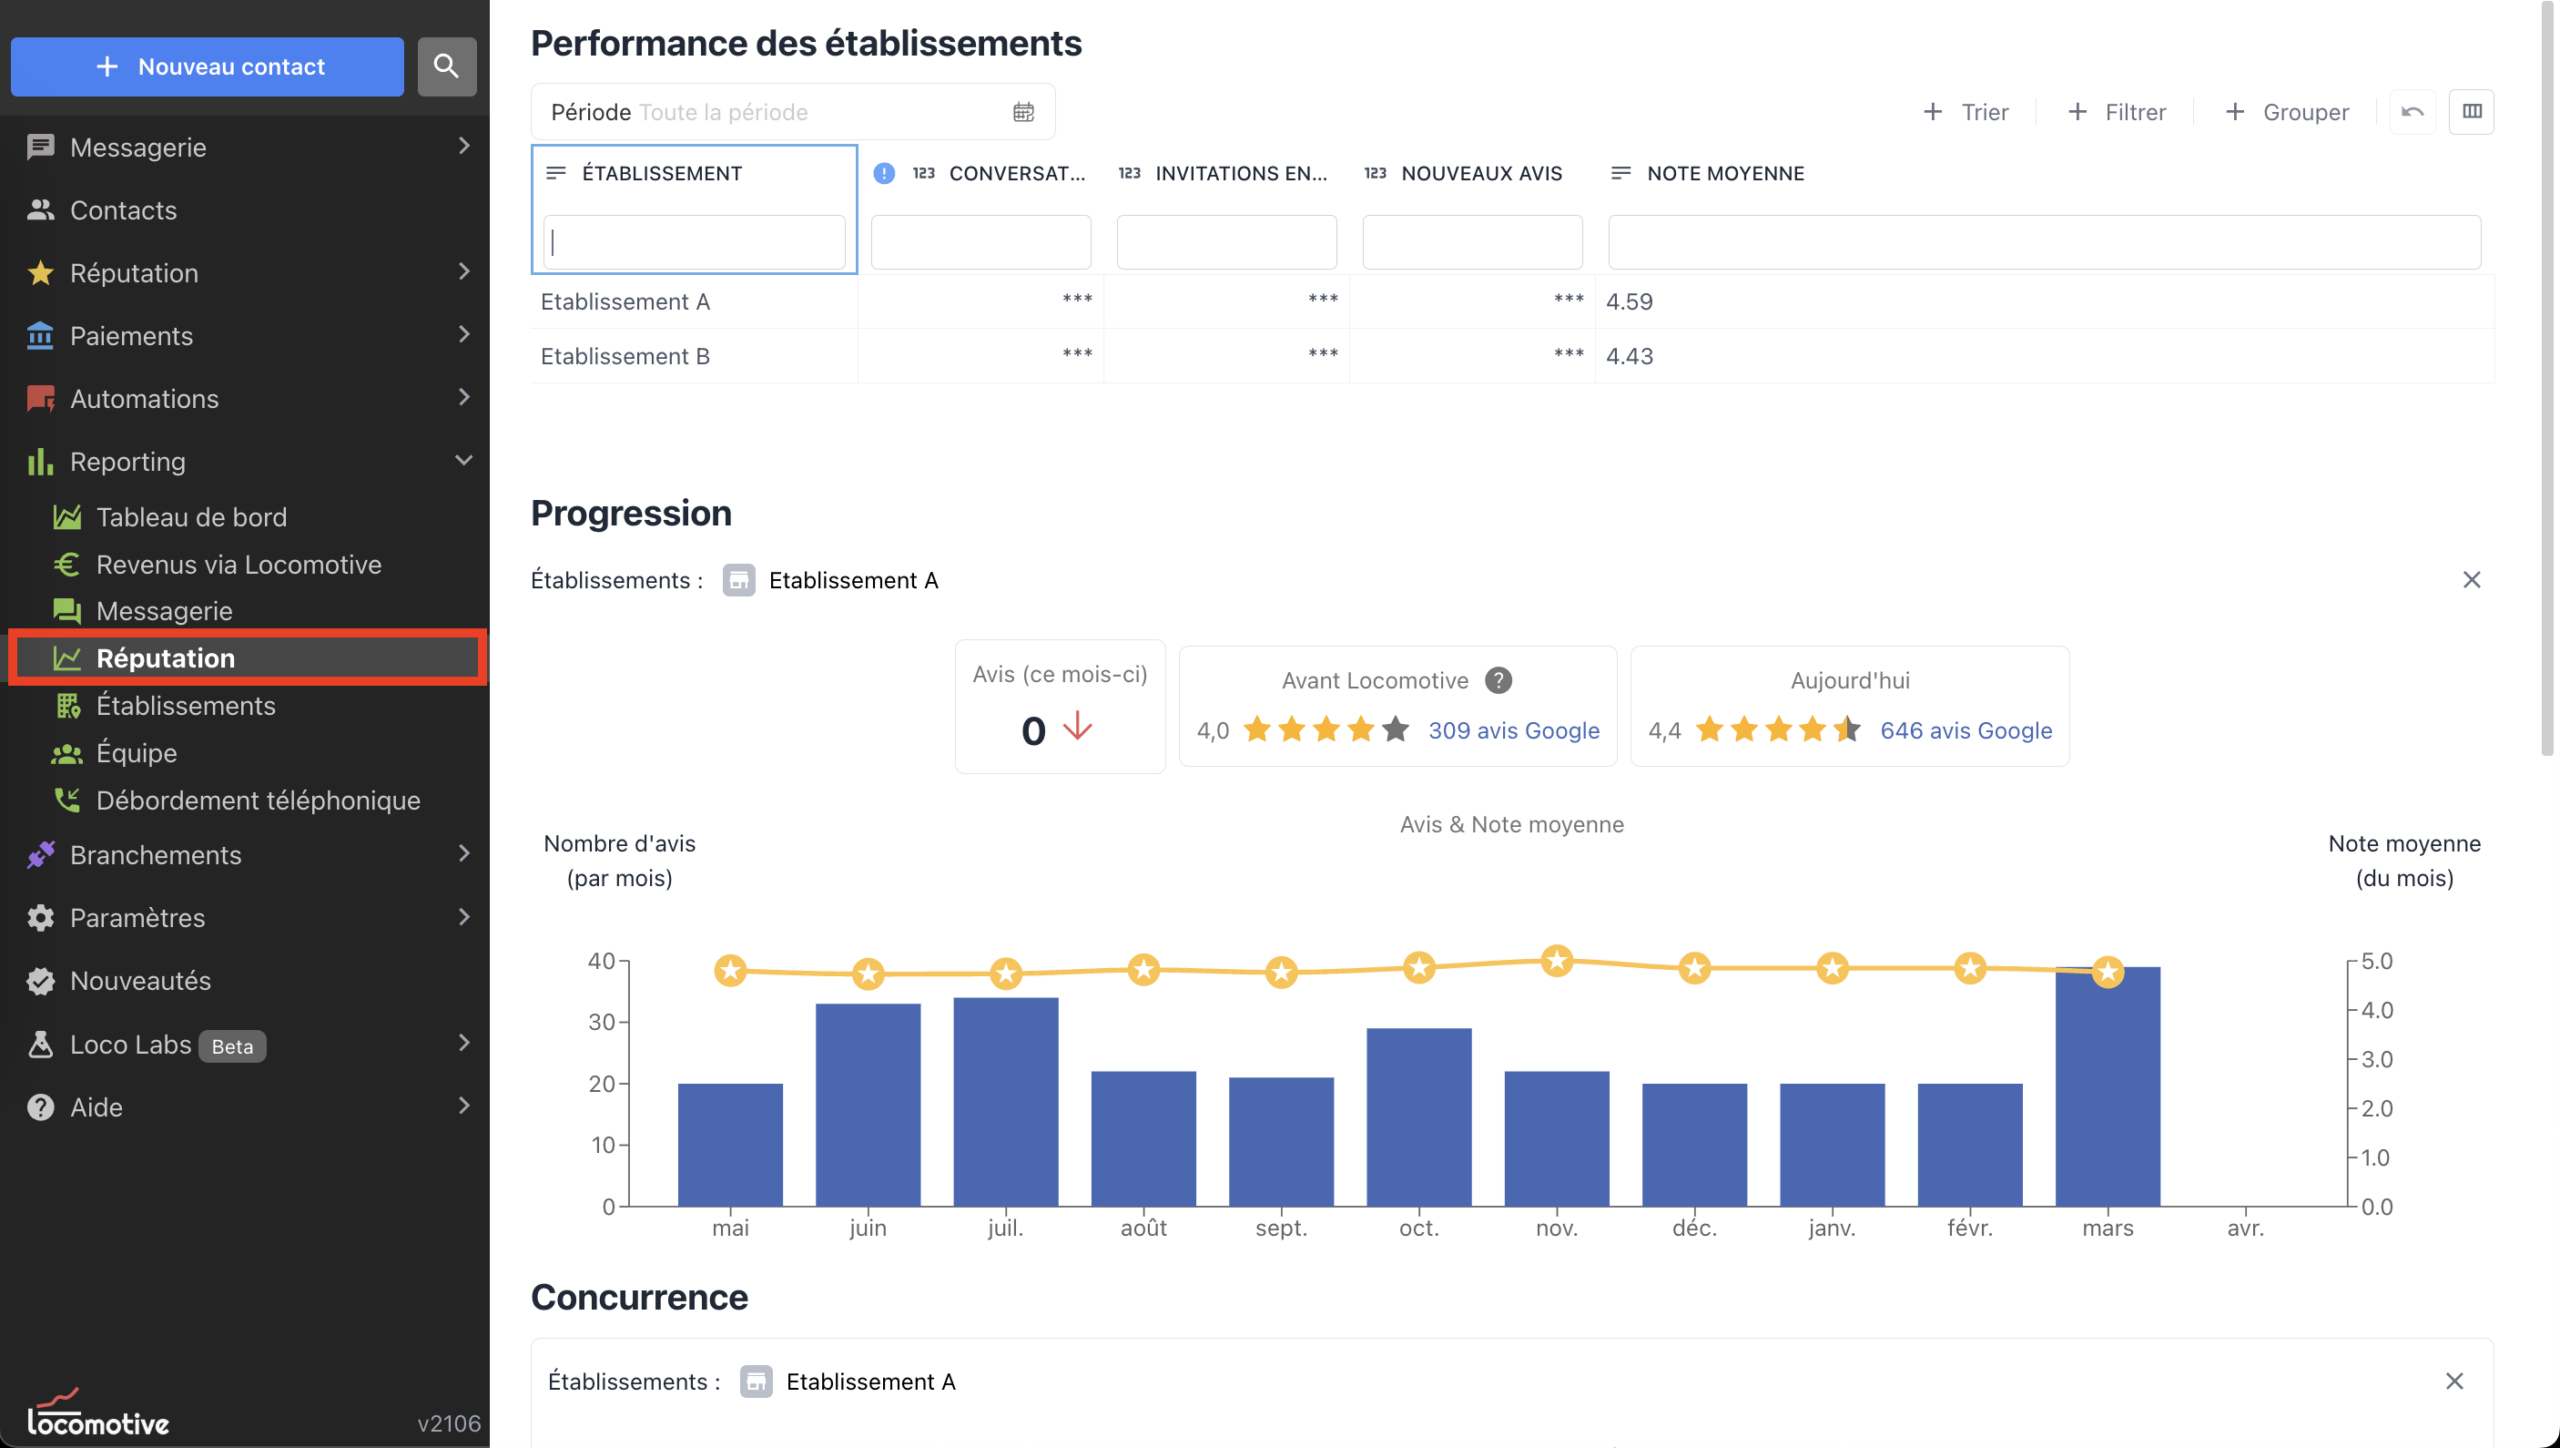
Task: Open Débordement téléphonique report
Action: click(x=258, y=800)
